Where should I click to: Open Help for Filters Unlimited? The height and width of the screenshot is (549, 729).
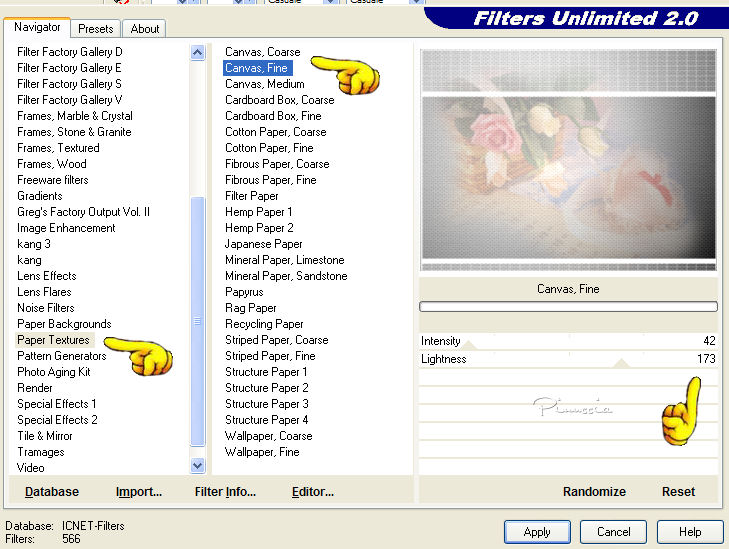(690, 532)
